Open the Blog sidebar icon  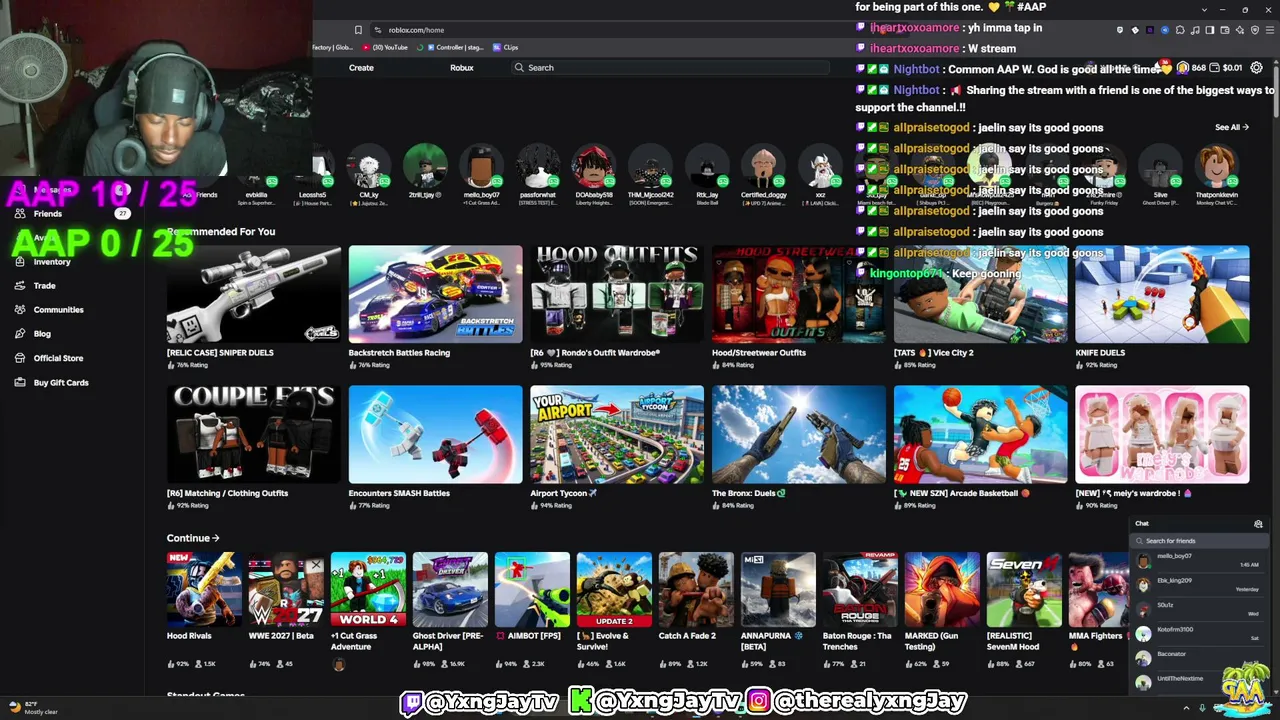20,334
